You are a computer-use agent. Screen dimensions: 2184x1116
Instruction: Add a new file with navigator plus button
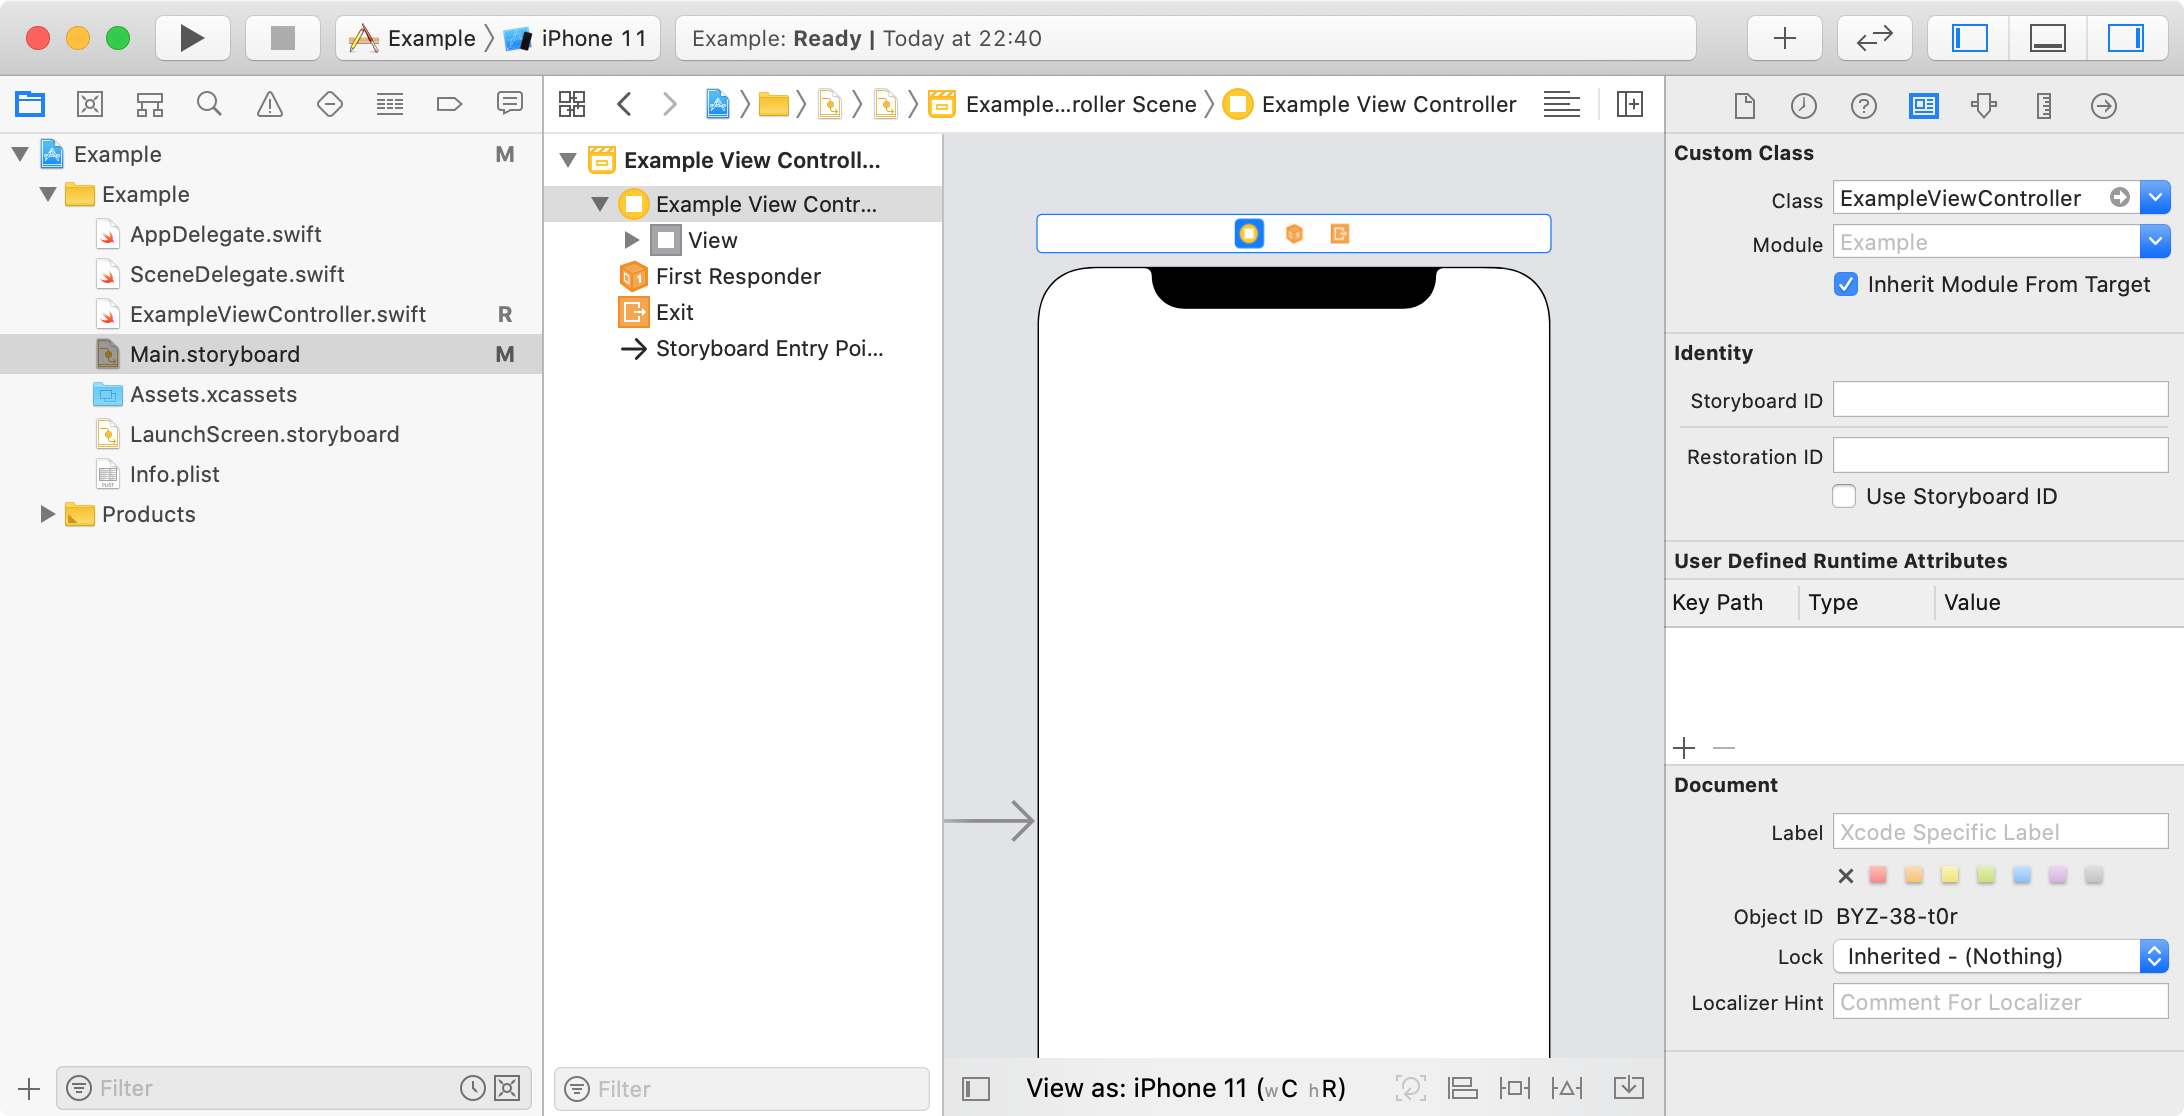coord(29,1088)
